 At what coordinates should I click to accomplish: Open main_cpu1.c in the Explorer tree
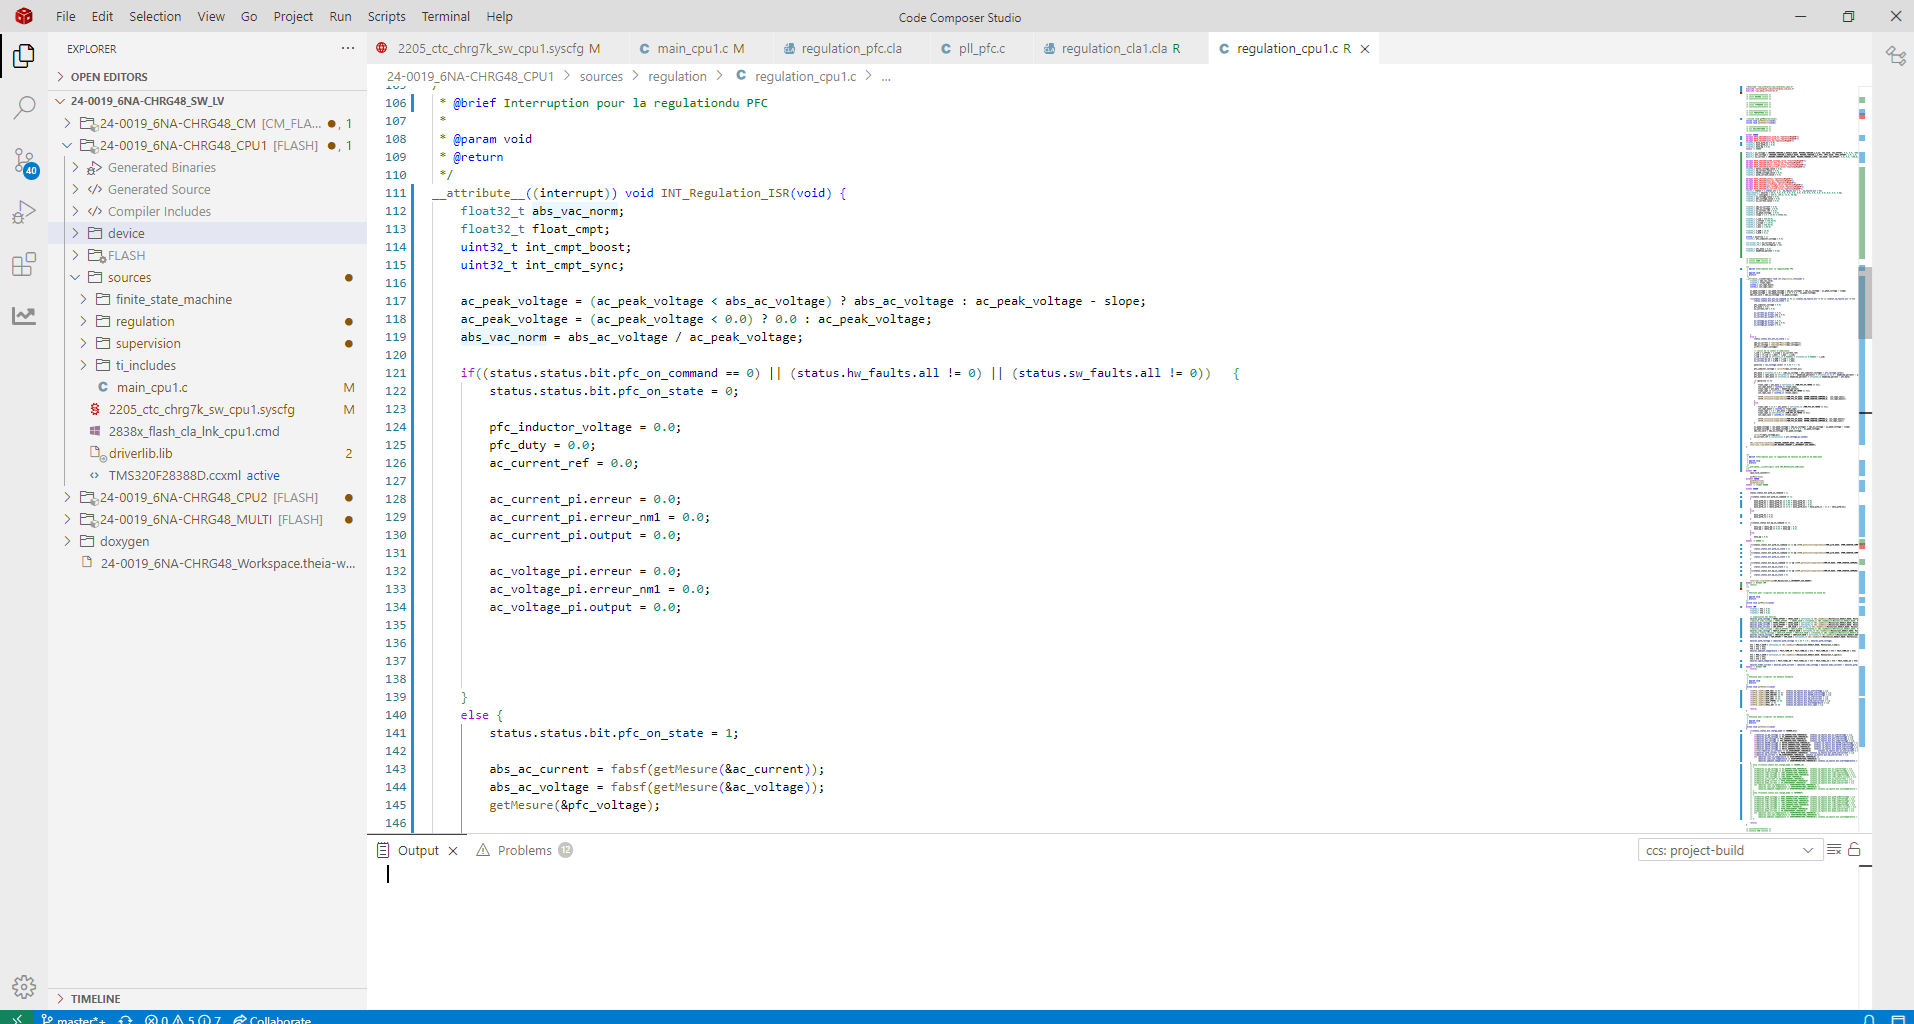207,387
